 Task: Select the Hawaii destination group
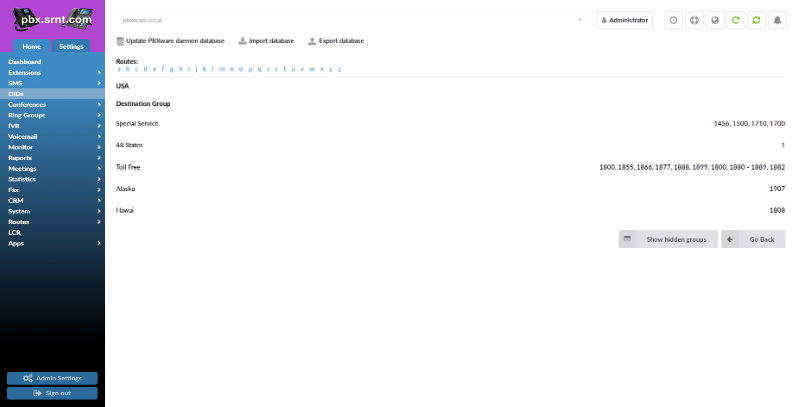[x=125, y=210]
